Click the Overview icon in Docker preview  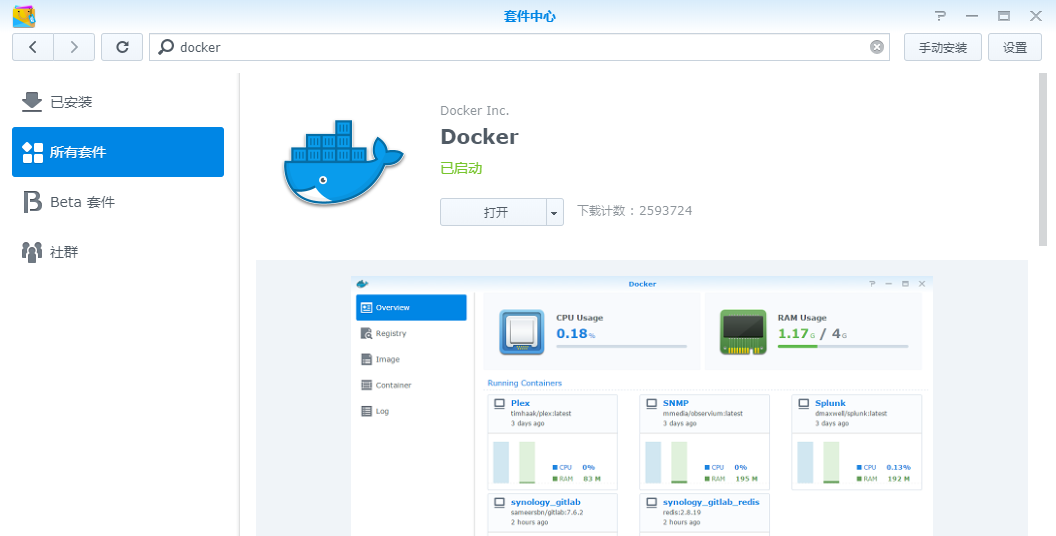[366, 308]
